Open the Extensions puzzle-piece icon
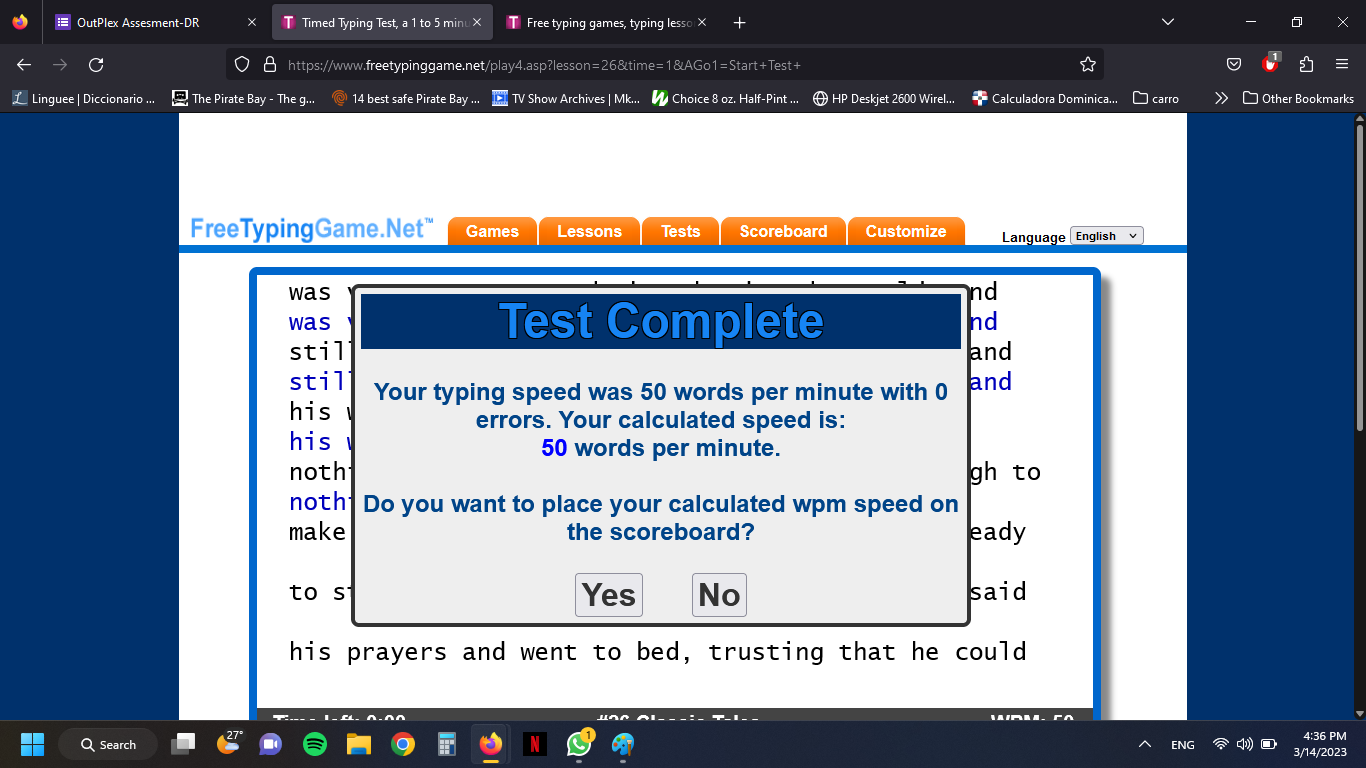The width and height of the screenshot is (1366, 768). click(1306, 65)
